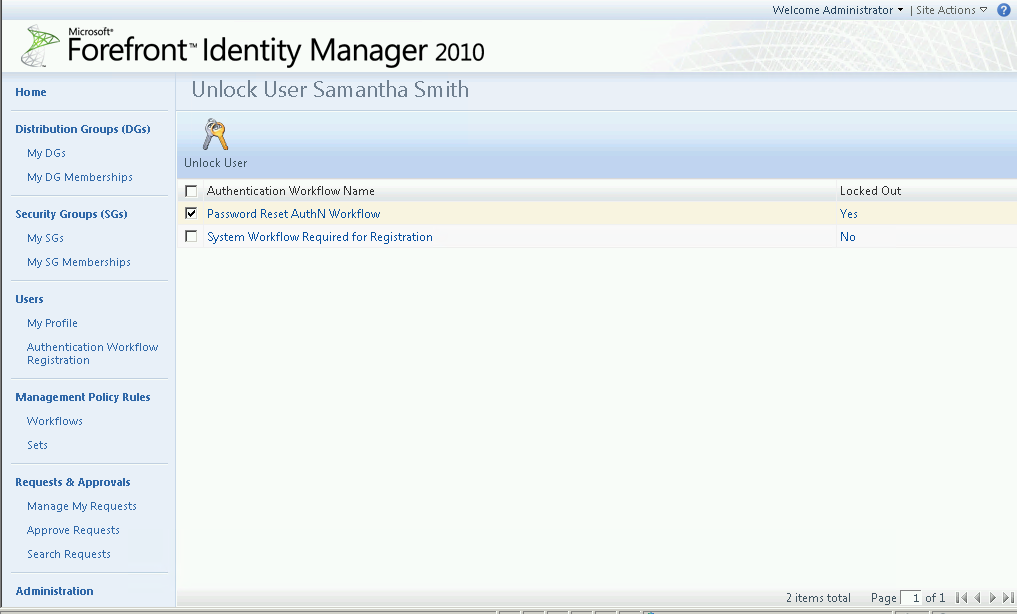The height and width of the screenshot is (614, 1017).
Task: Open Welcome Administrator dropdown
Action: point(837,10)
